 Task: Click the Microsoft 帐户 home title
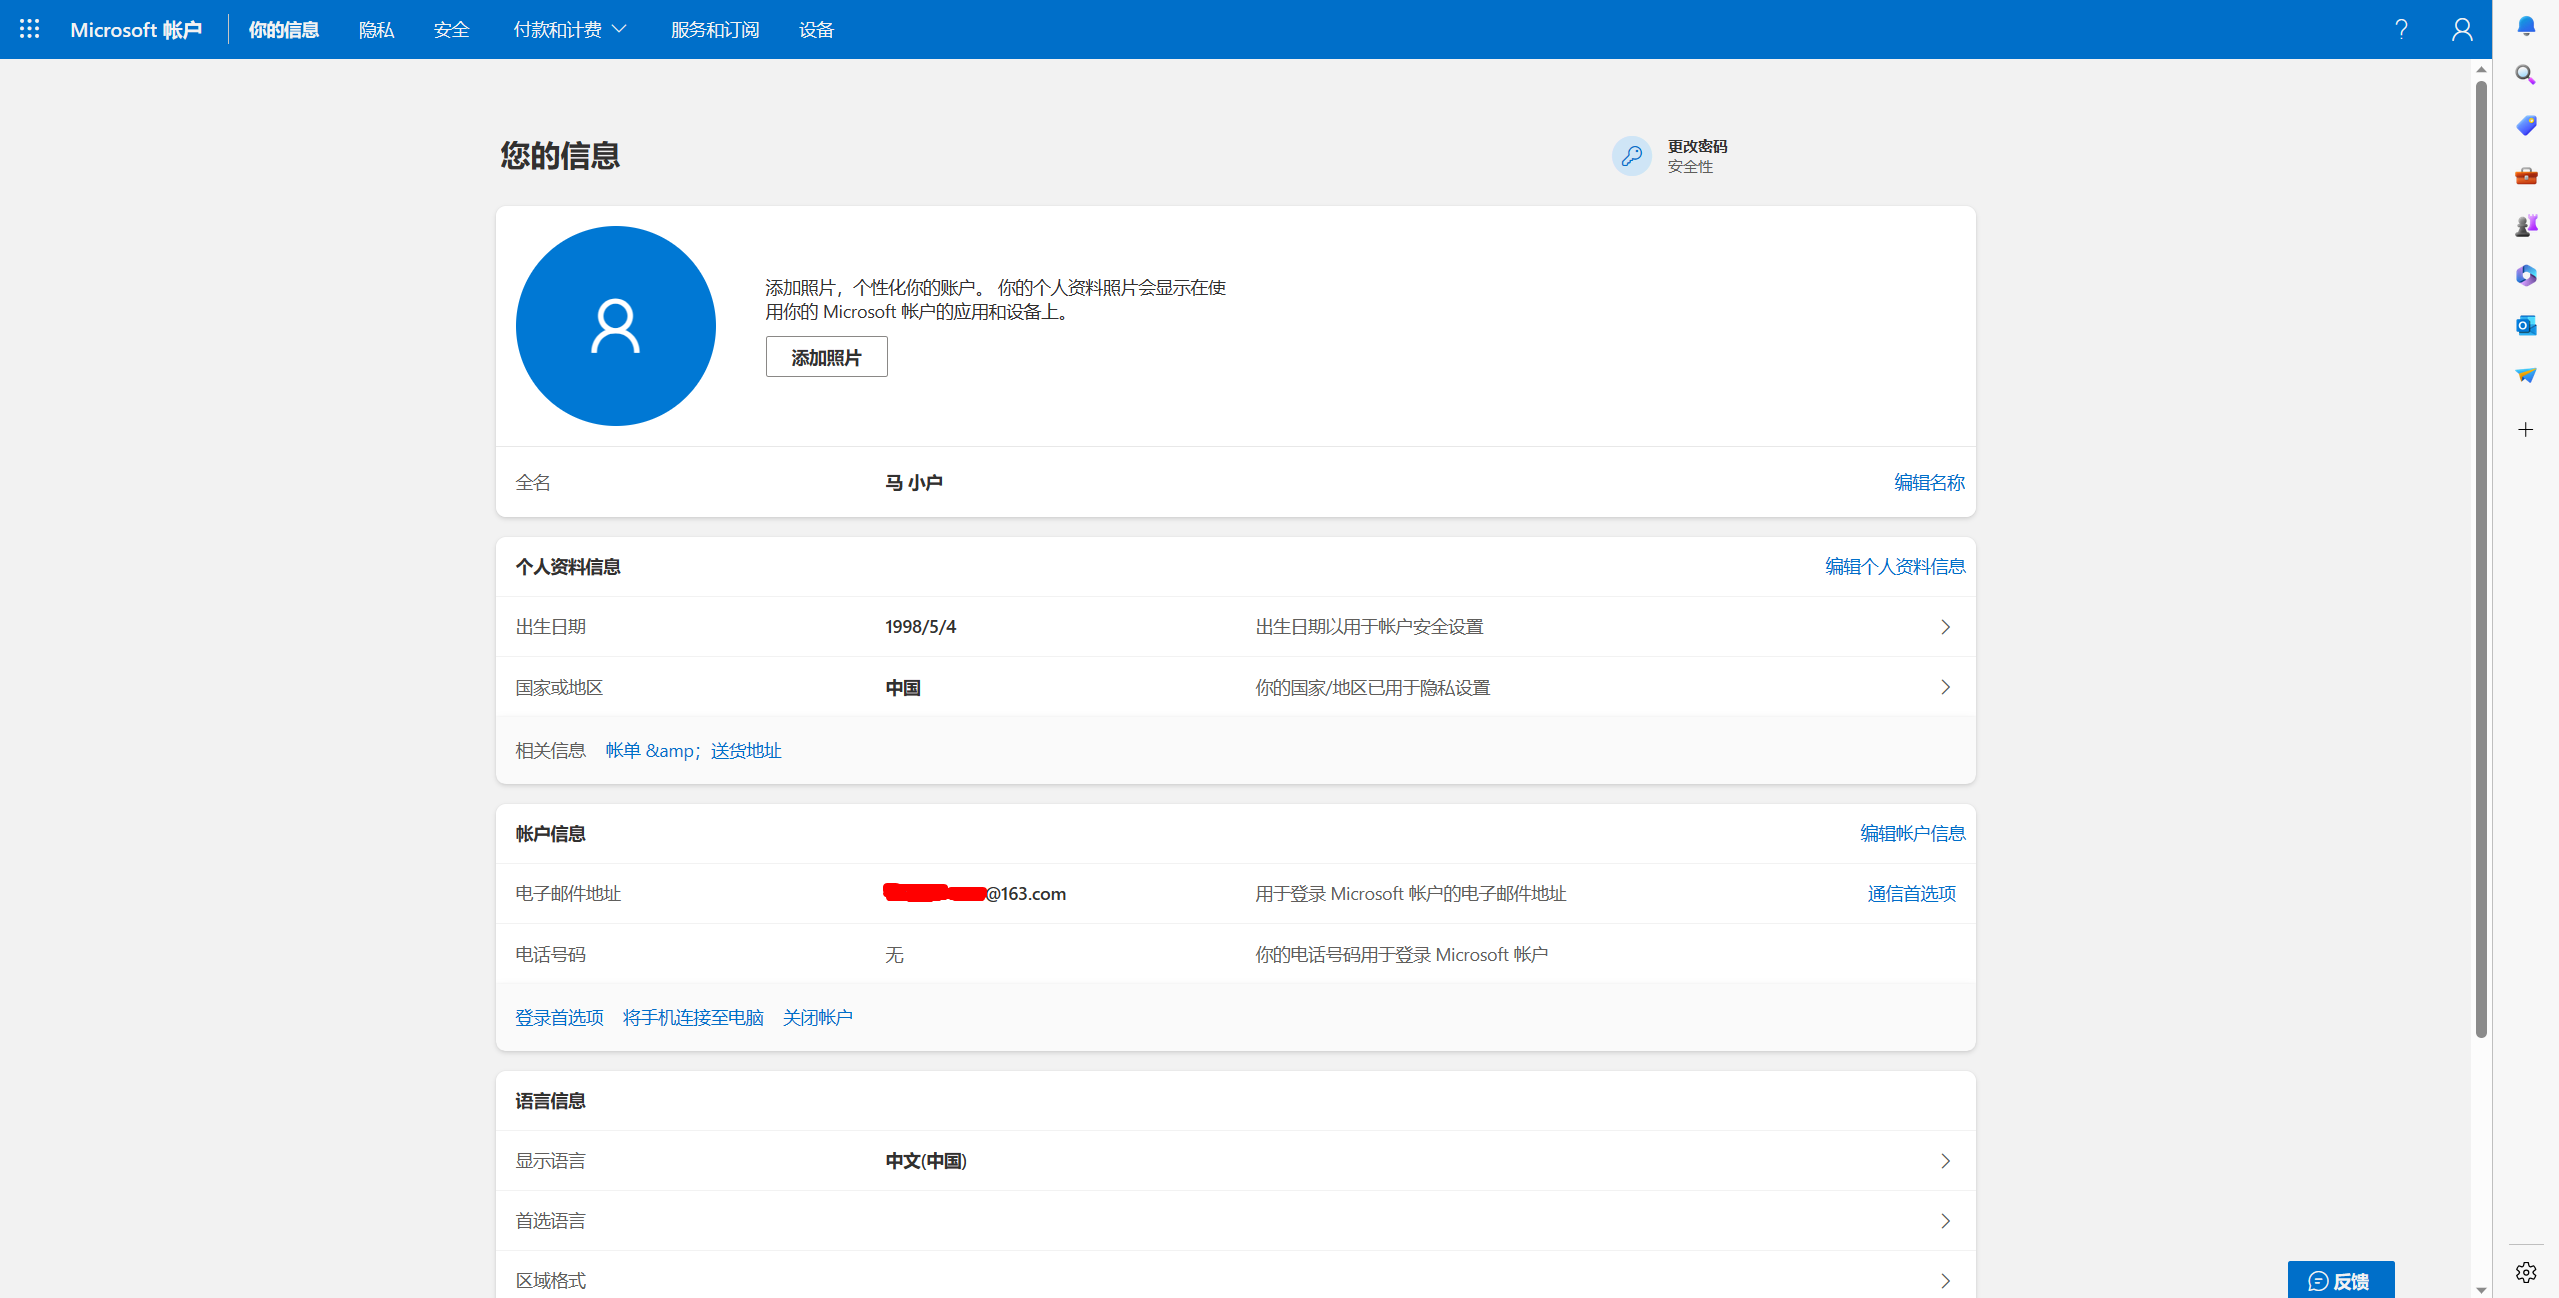[x=136, y=30]
